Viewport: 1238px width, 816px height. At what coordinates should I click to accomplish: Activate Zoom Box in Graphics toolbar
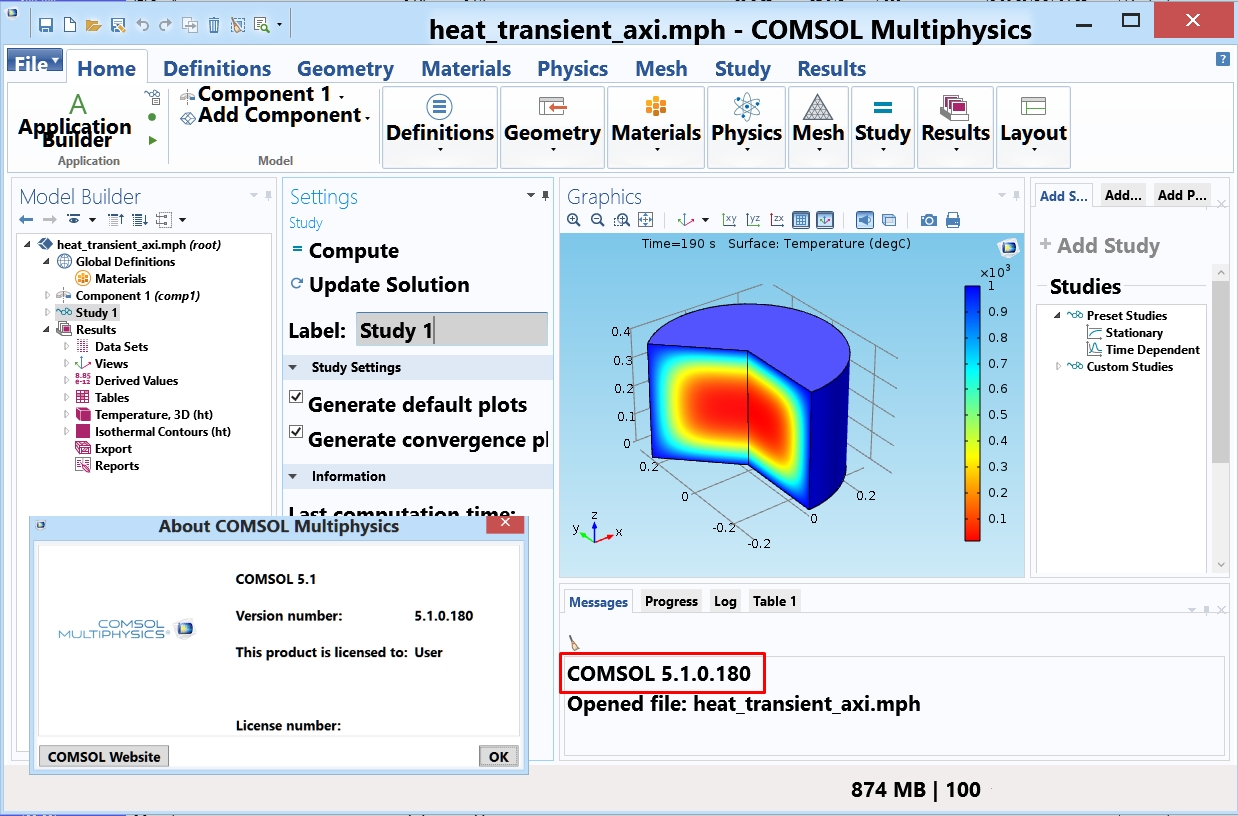[621, 220]
